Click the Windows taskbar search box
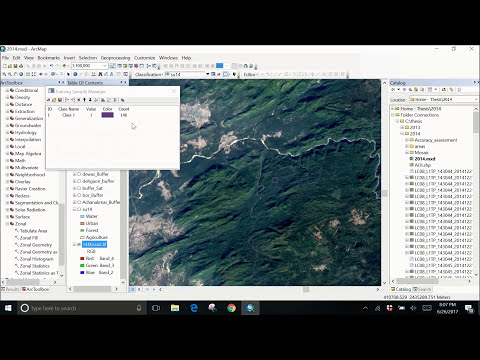480x360 pixels. (82, 308)
